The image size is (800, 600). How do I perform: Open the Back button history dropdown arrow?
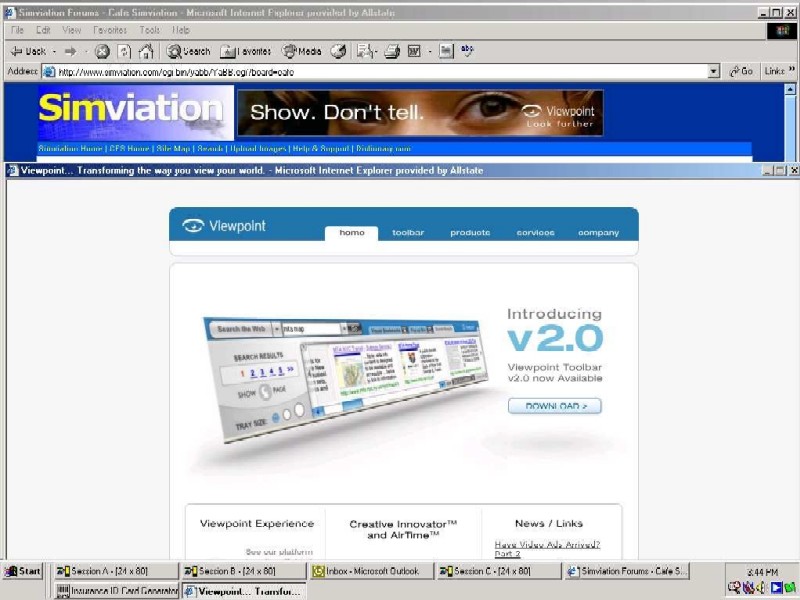coord(54,51)
